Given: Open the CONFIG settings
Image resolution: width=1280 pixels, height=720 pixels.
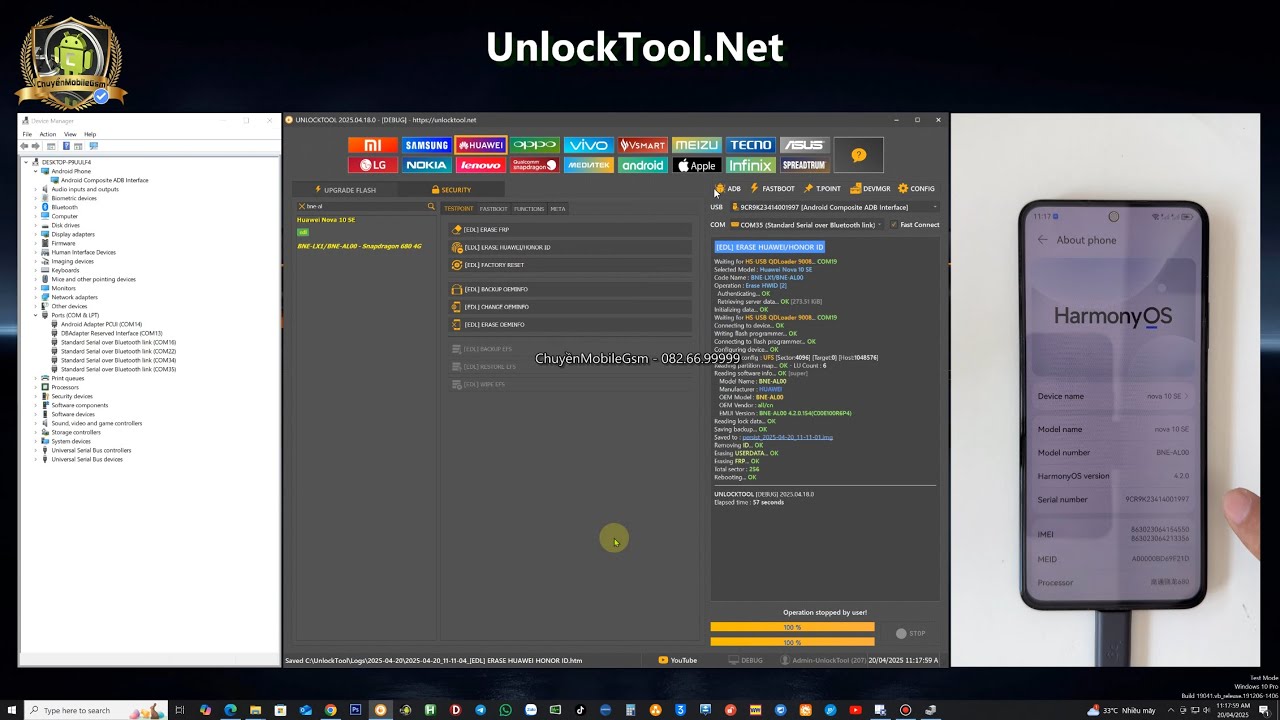Looking at the screenshot, I should click(x=917, y=189).
